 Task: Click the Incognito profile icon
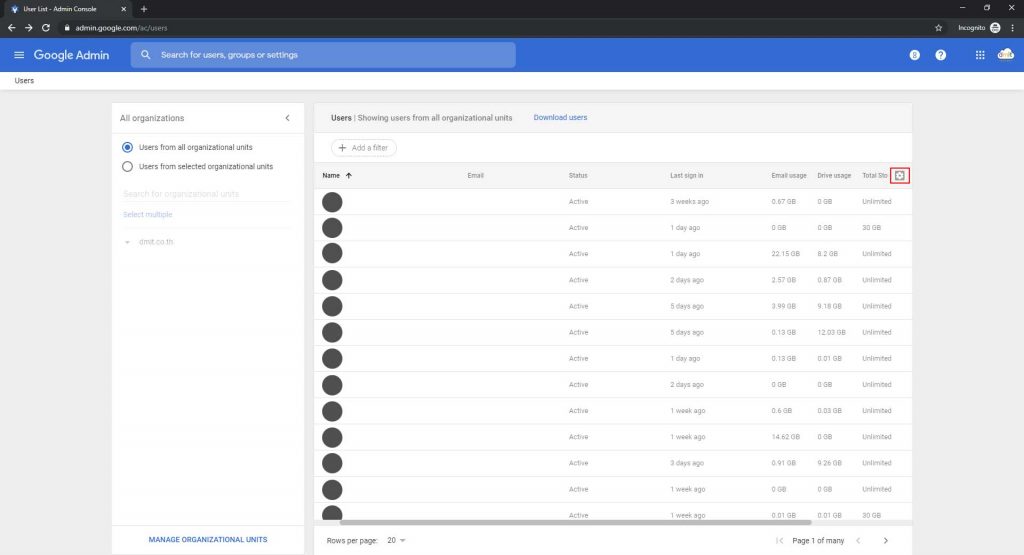point(995,27)
